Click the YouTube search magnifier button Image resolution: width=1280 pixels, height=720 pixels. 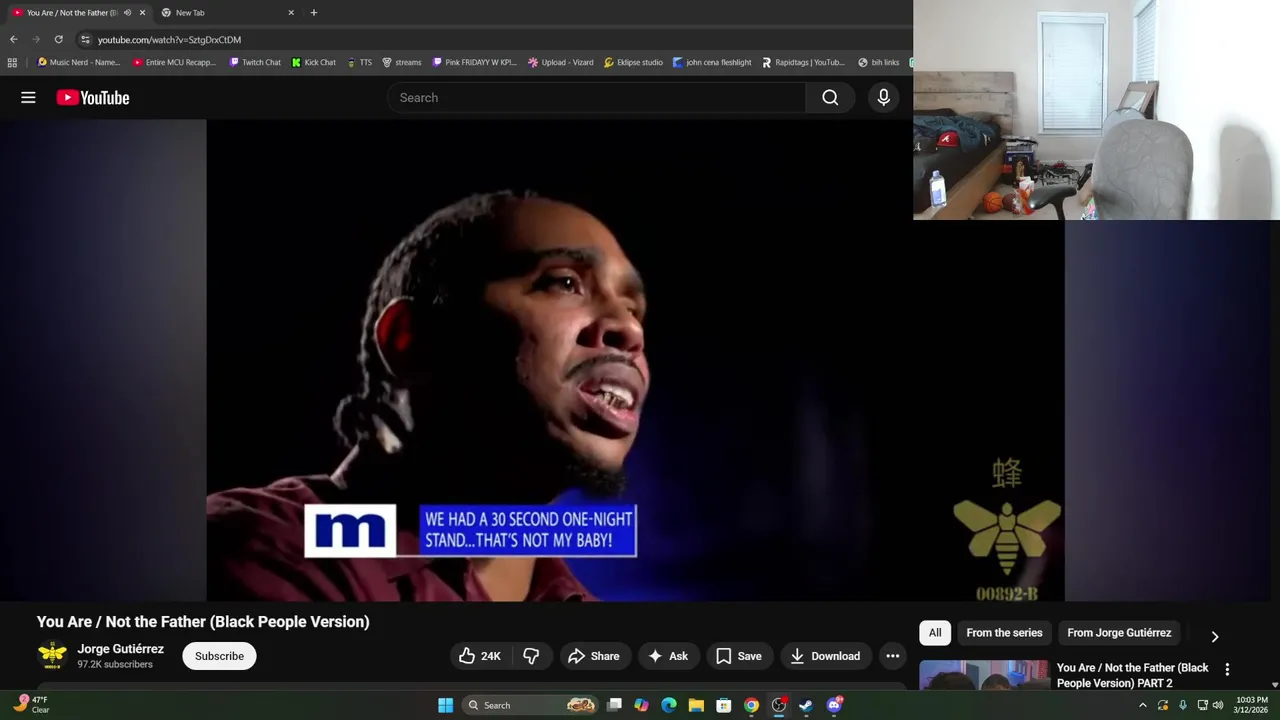tap(830, 97)
